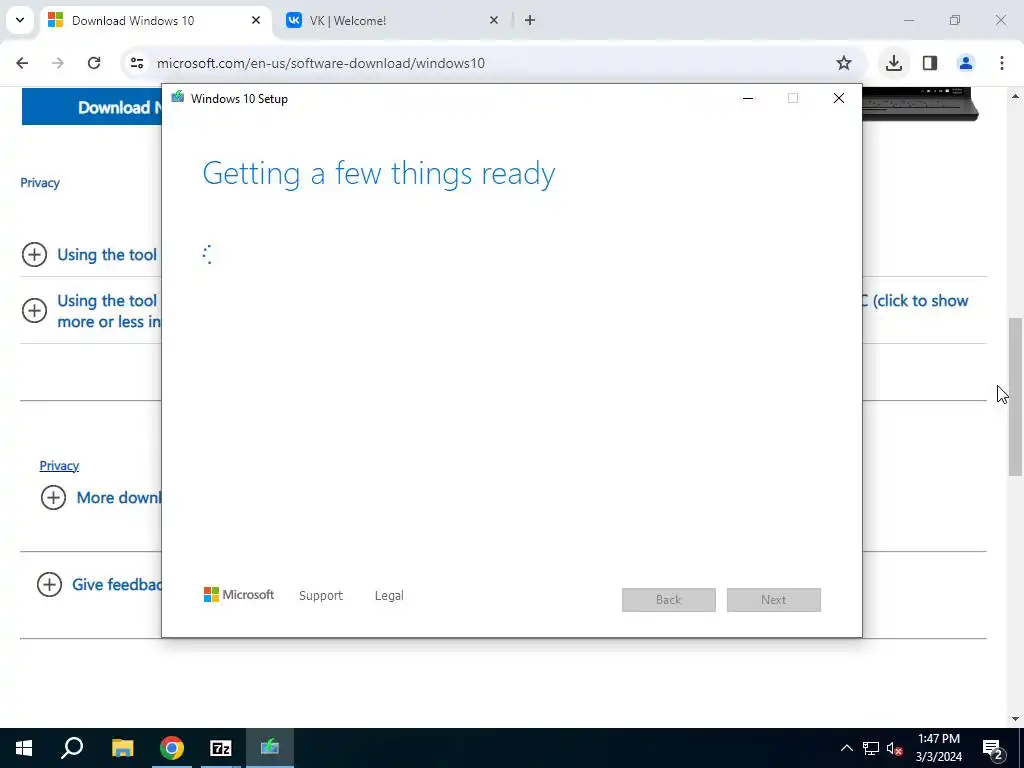Click Support link in Setup window
The height and width of the screenshot is (768, 1024).
click(x=321, y=596)
